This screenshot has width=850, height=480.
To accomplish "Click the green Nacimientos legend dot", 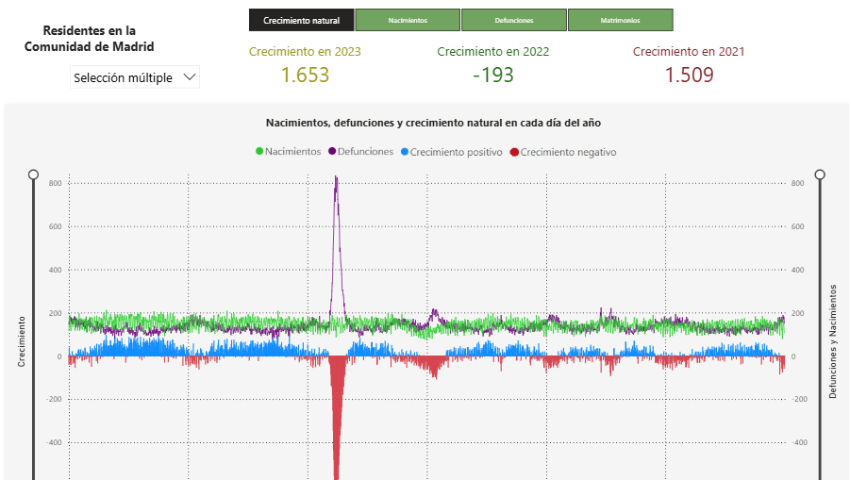I will pyautogui.click(x=260, y=152).
